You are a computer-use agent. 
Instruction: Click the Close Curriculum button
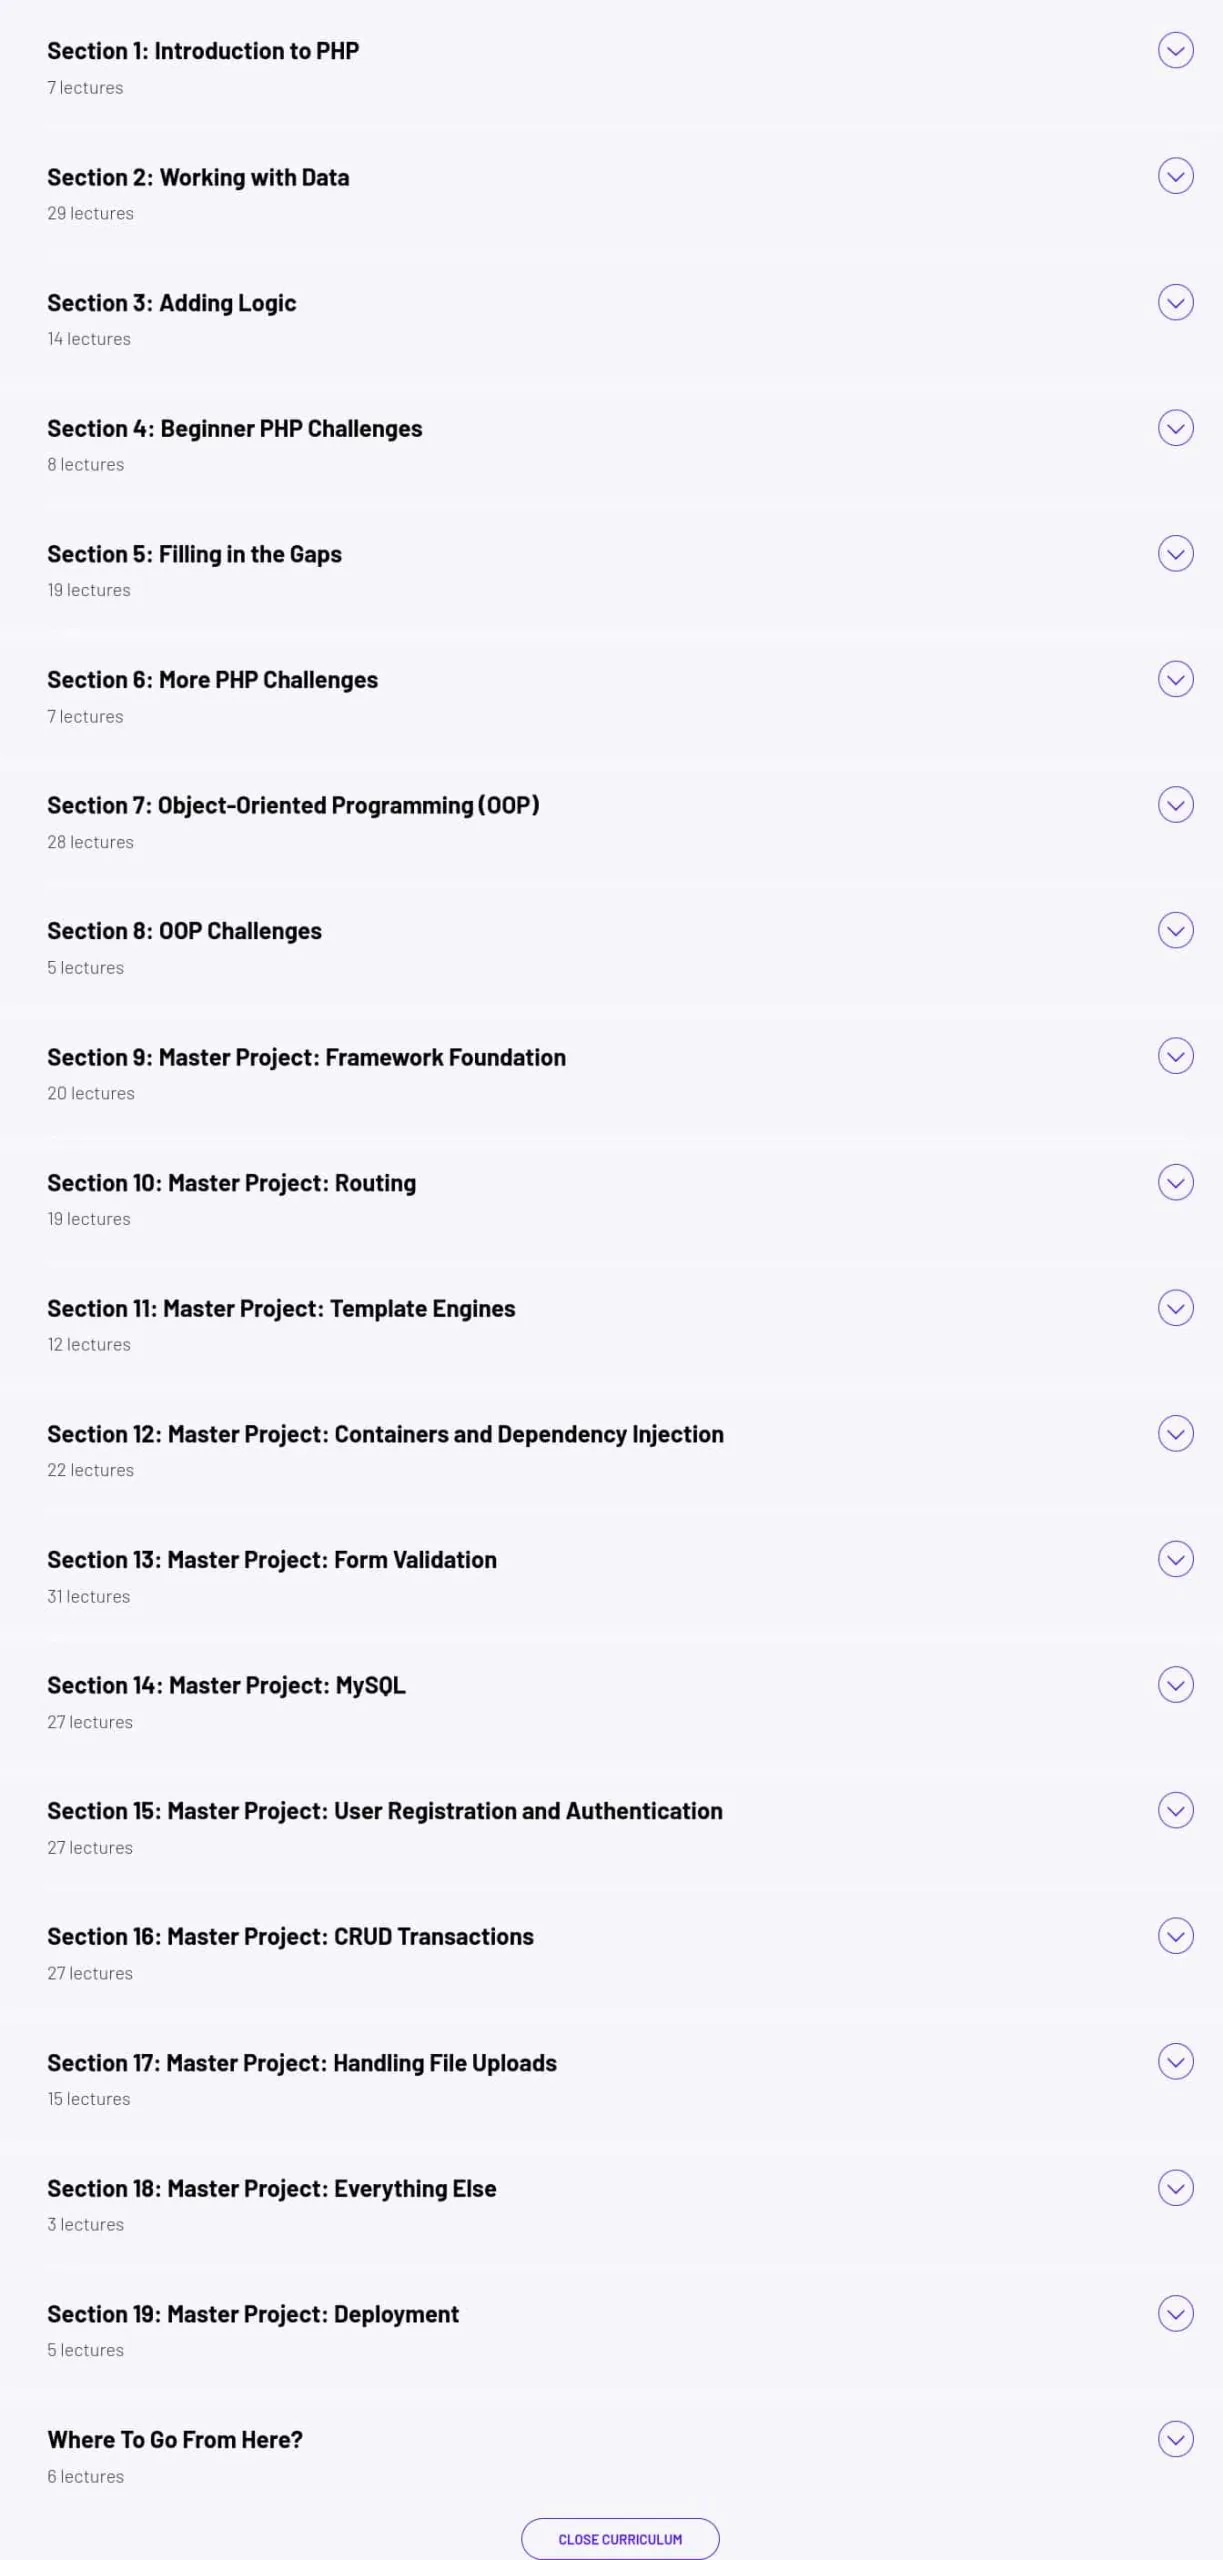(x=620, y=2539)
